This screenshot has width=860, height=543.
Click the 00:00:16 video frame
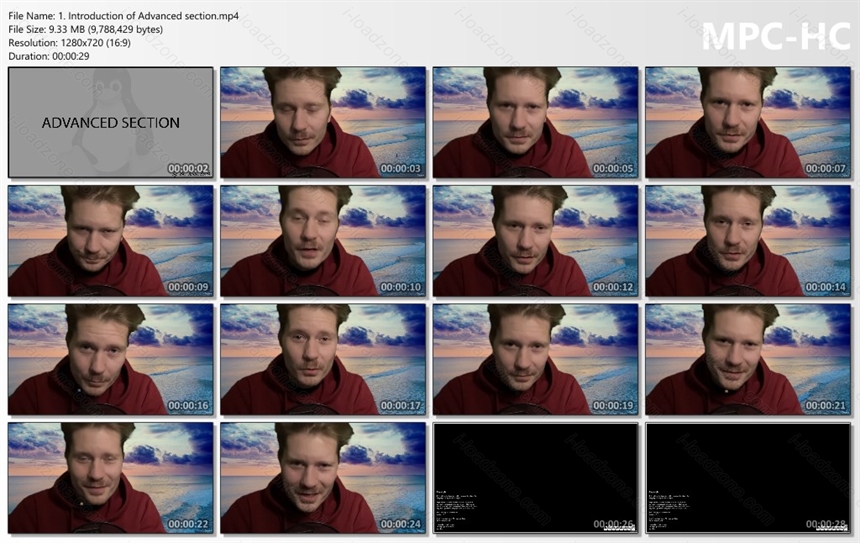point(111,359)
